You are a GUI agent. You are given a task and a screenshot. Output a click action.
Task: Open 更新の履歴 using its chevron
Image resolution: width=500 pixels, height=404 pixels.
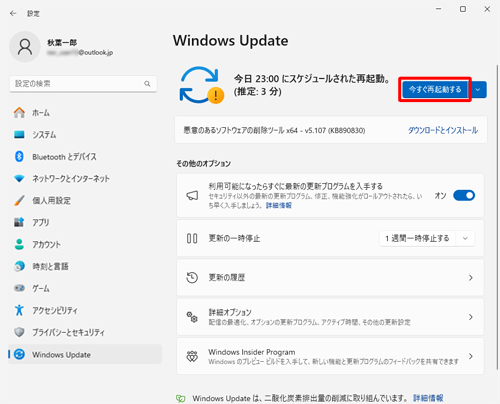pos(471,278)
